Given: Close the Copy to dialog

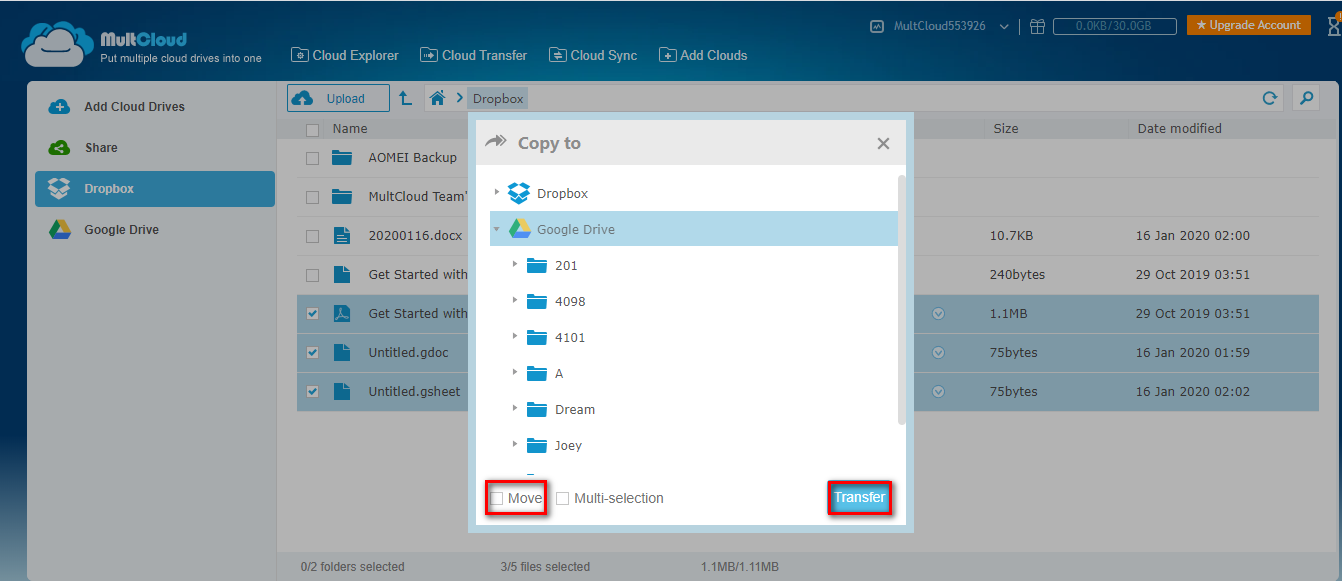Looking at the screenshot, I should 883,144.
